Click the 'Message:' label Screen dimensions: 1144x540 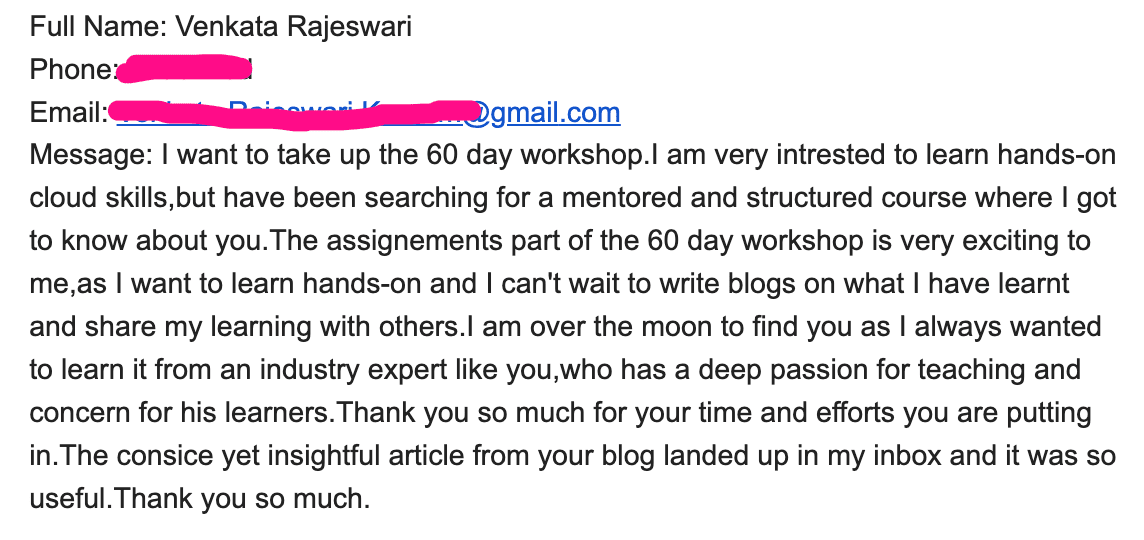91,156
